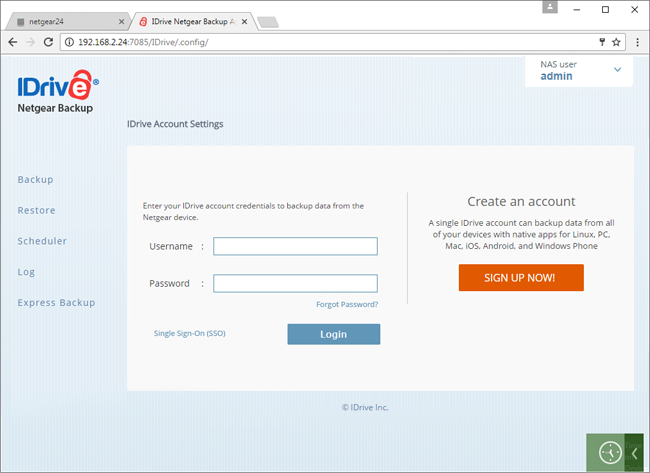Open Express Backup in sidebar
The image size is (650, 473).
56,303
